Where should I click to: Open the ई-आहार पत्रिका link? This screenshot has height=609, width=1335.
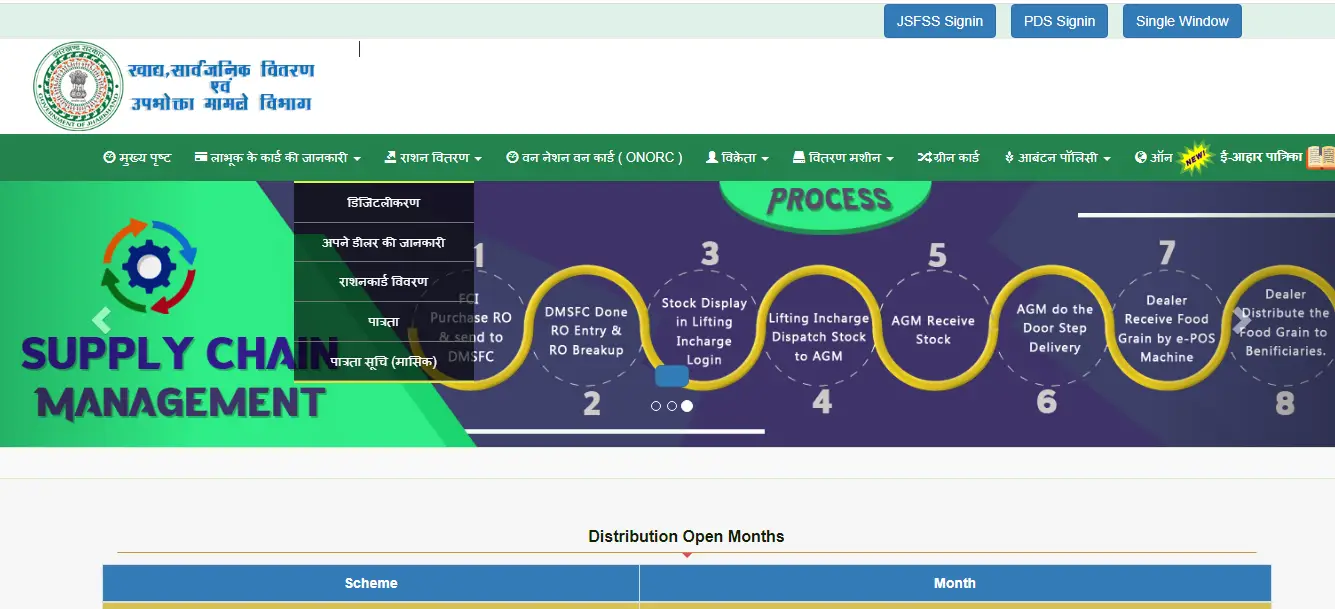pyautogui.click(x=1261, y=157)
